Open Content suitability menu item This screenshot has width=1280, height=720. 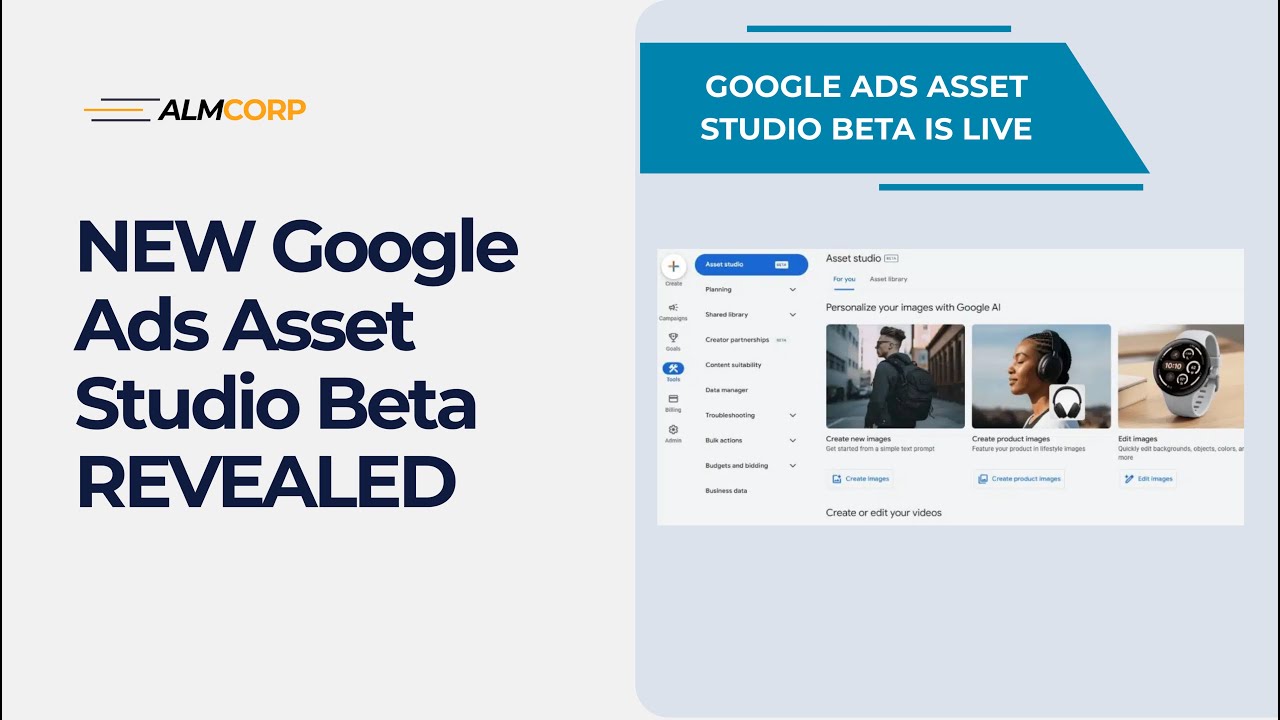(733, 365)
